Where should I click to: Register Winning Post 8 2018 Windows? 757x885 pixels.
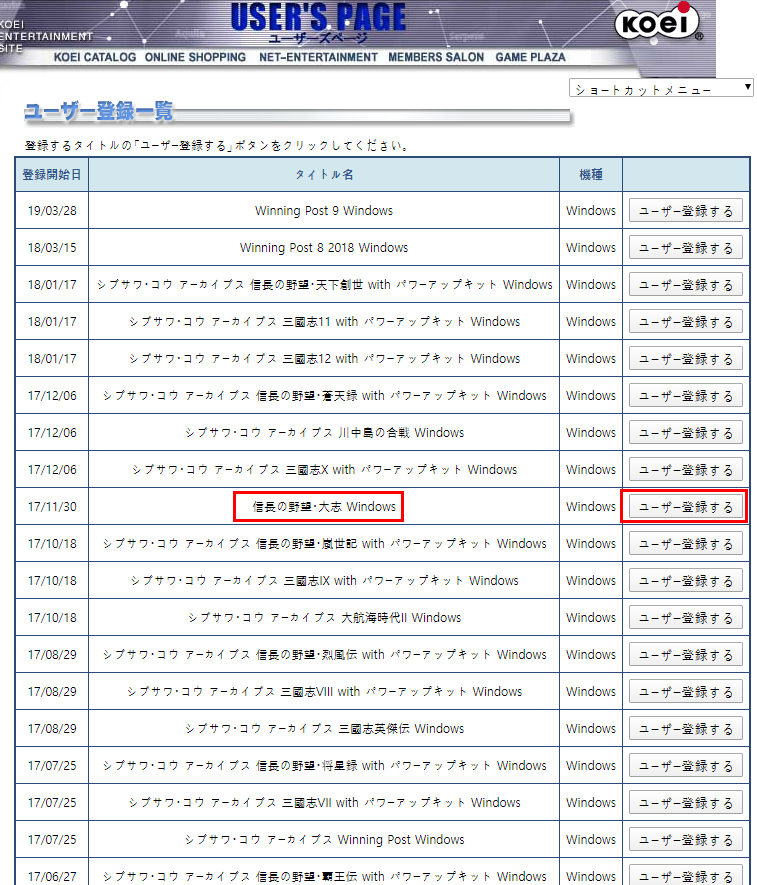tap(686, 248)
